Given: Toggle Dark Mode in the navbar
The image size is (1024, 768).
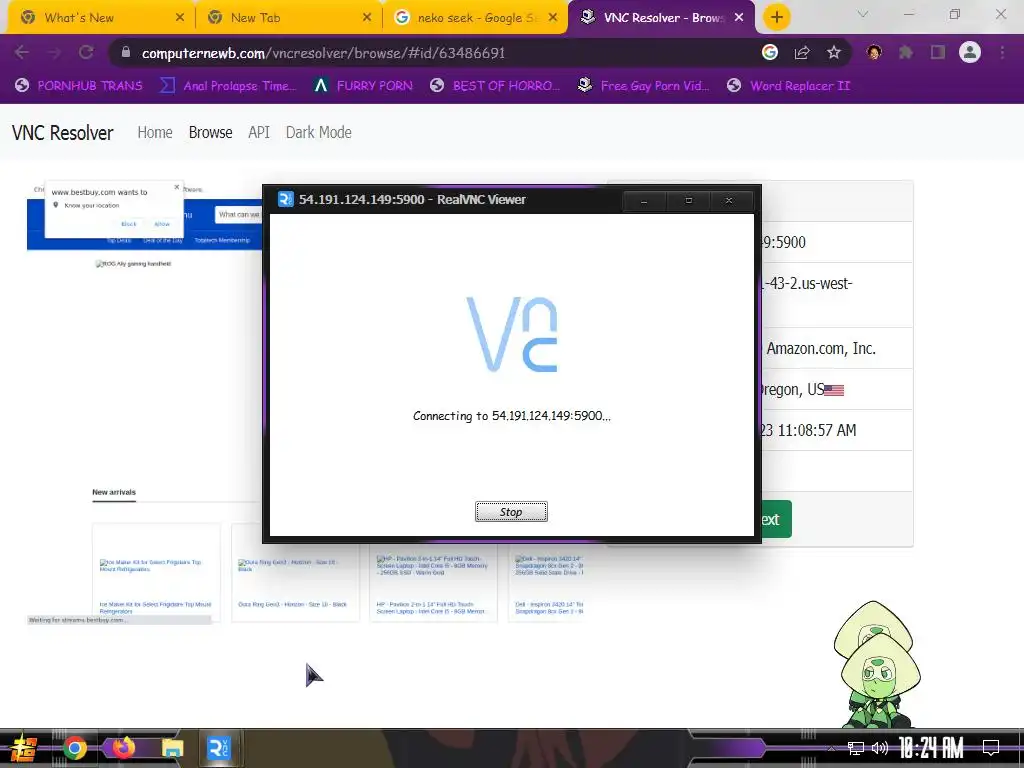Looking at the screenshot, I should pyautogui.click(x=319, y=132).
